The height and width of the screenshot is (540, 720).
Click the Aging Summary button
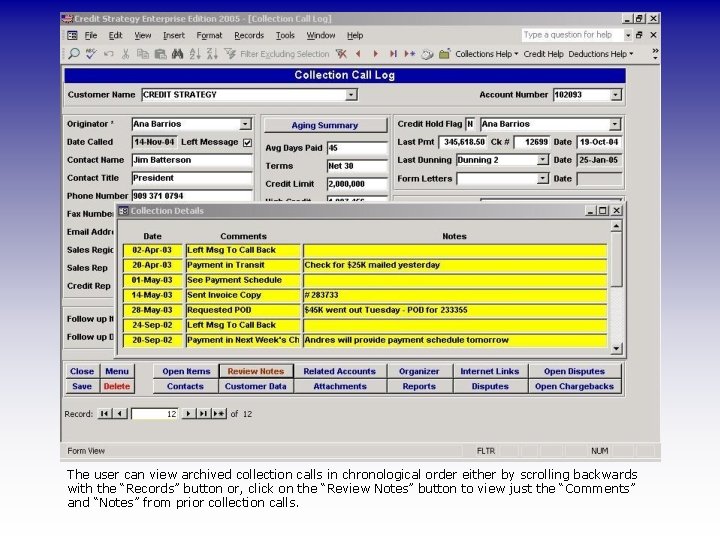(x=325, y=125)
